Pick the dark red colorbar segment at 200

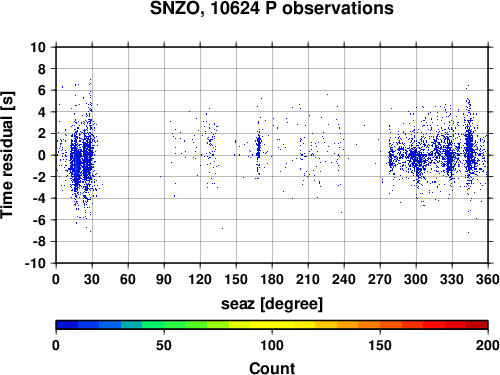pos(477,325)
